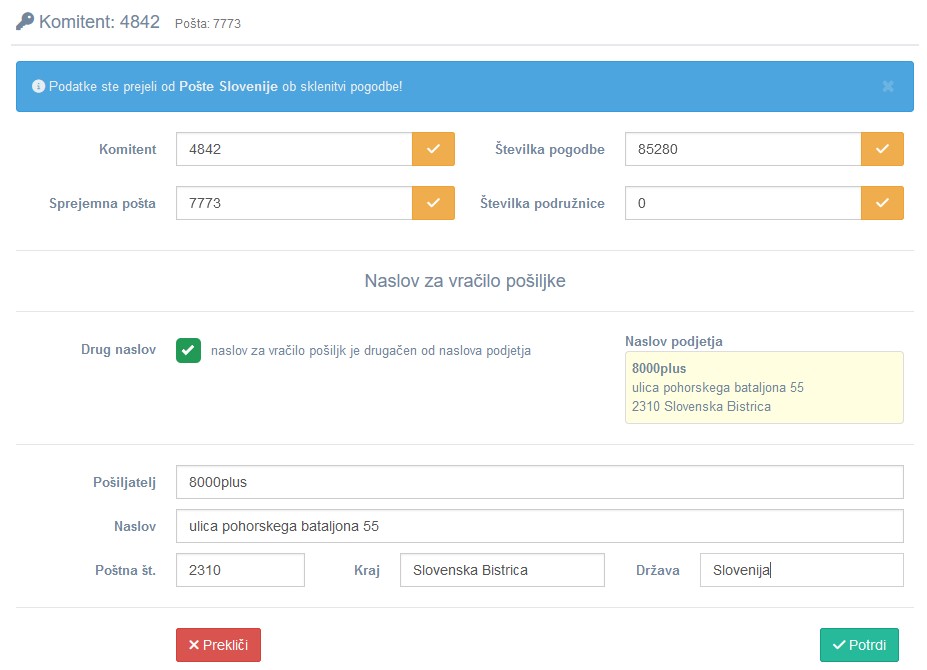Click the Država country field
This screenshot has height=670, width=927.
(x=801, y=570)
